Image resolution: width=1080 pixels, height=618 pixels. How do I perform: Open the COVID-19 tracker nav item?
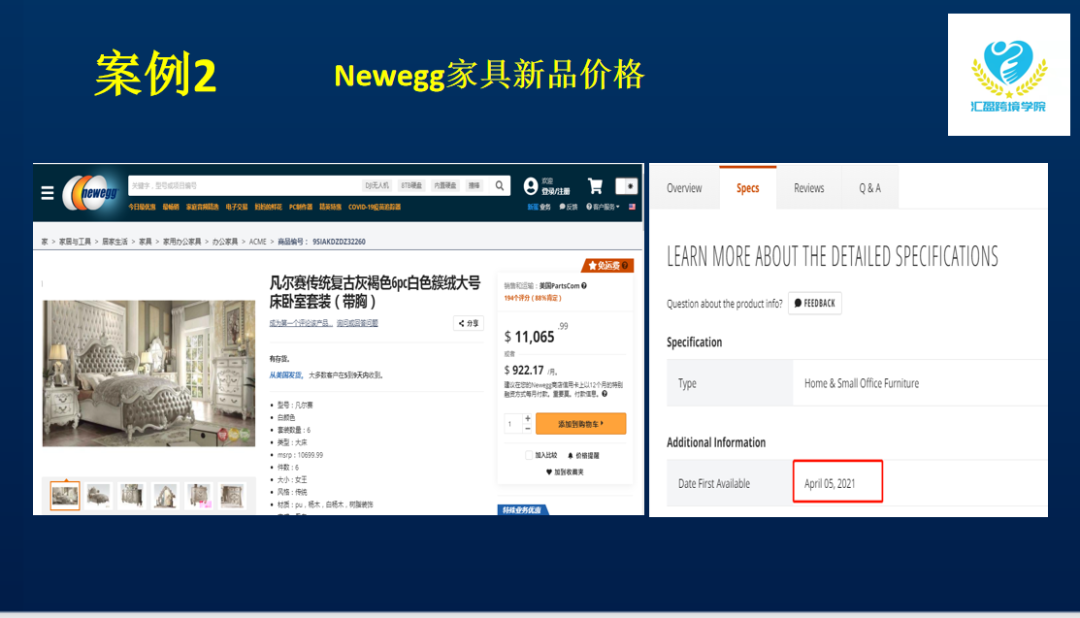tap(374, 207)
